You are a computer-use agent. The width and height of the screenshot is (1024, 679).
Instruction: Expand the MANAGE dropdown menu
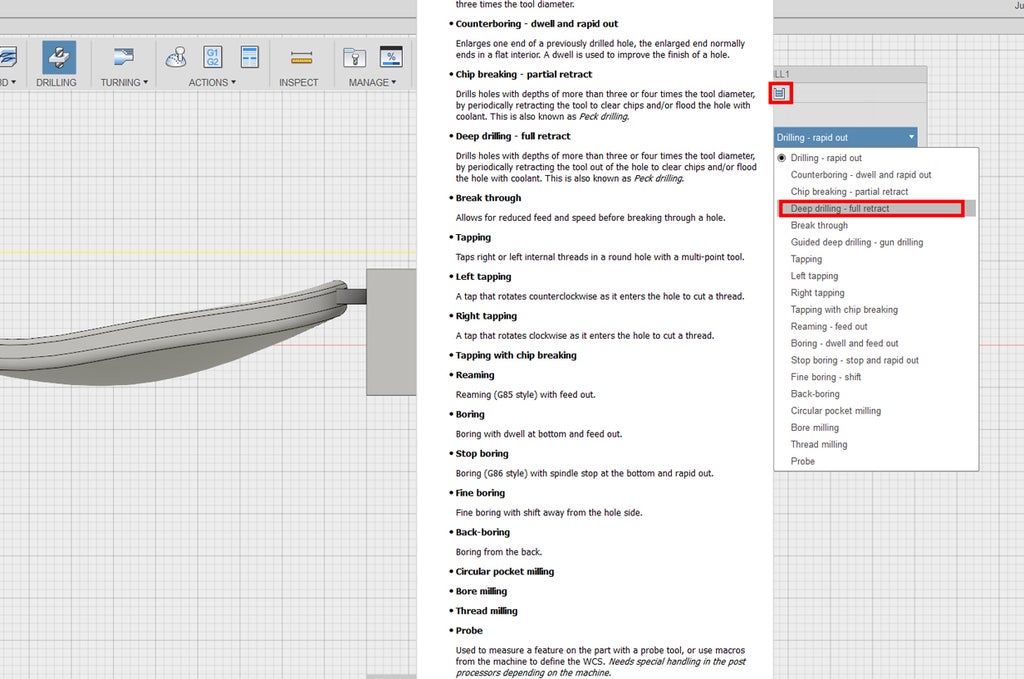372,82
